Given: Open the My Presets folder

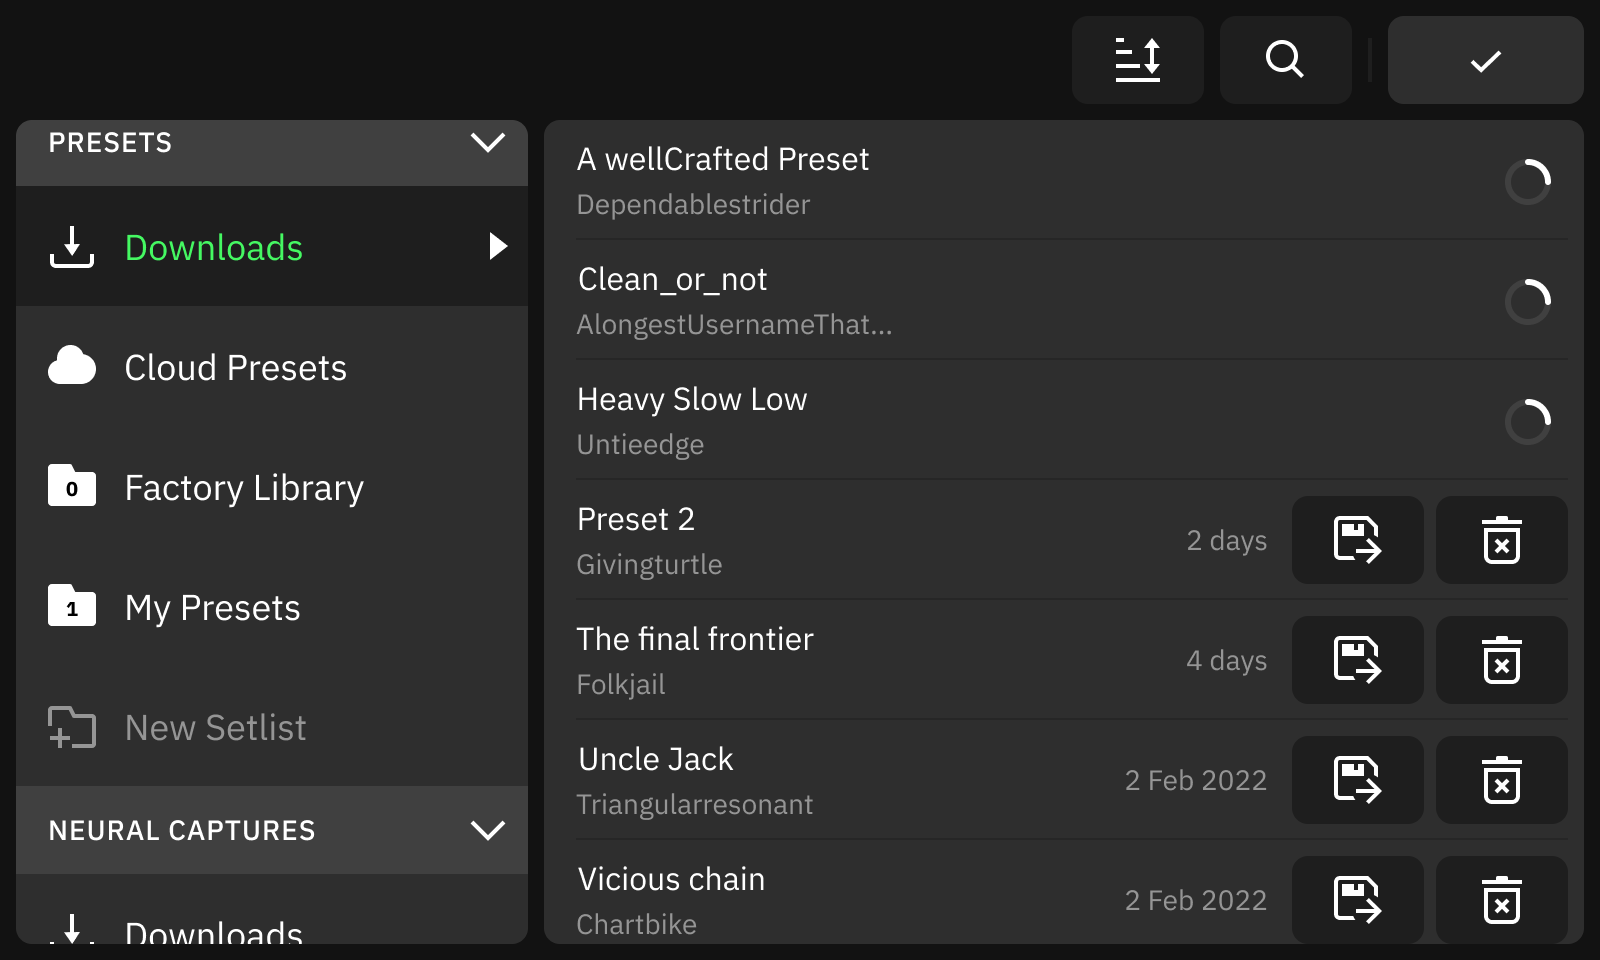Looking at the screenshot, I should click(212, 608).
